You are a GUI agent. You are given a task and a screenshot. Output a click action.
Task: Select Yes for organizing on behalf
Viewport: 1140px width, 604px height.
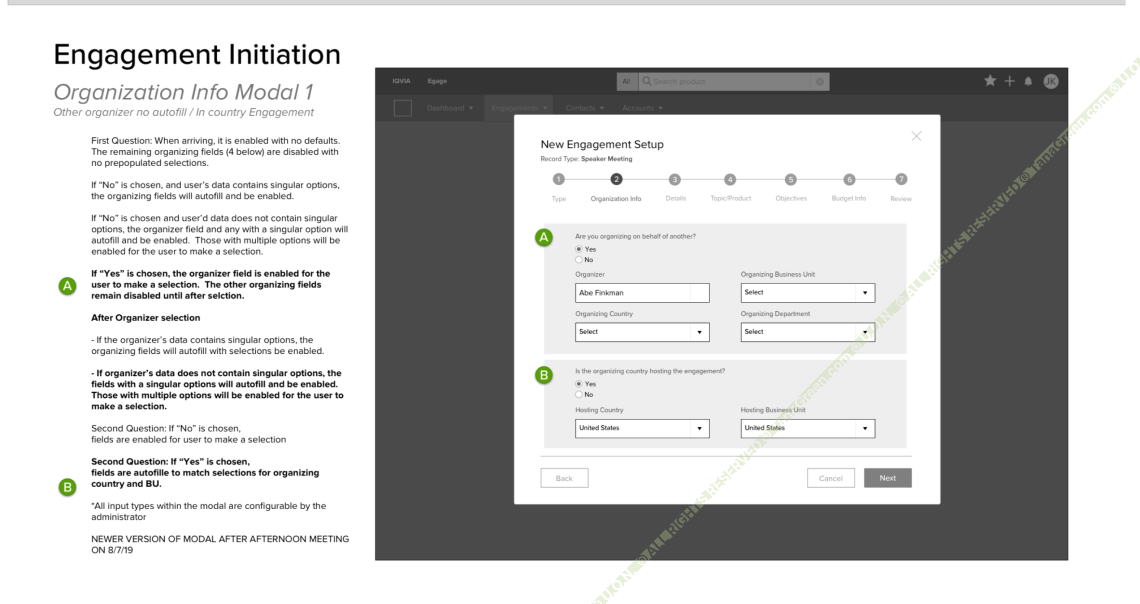(x=579, y=249)
